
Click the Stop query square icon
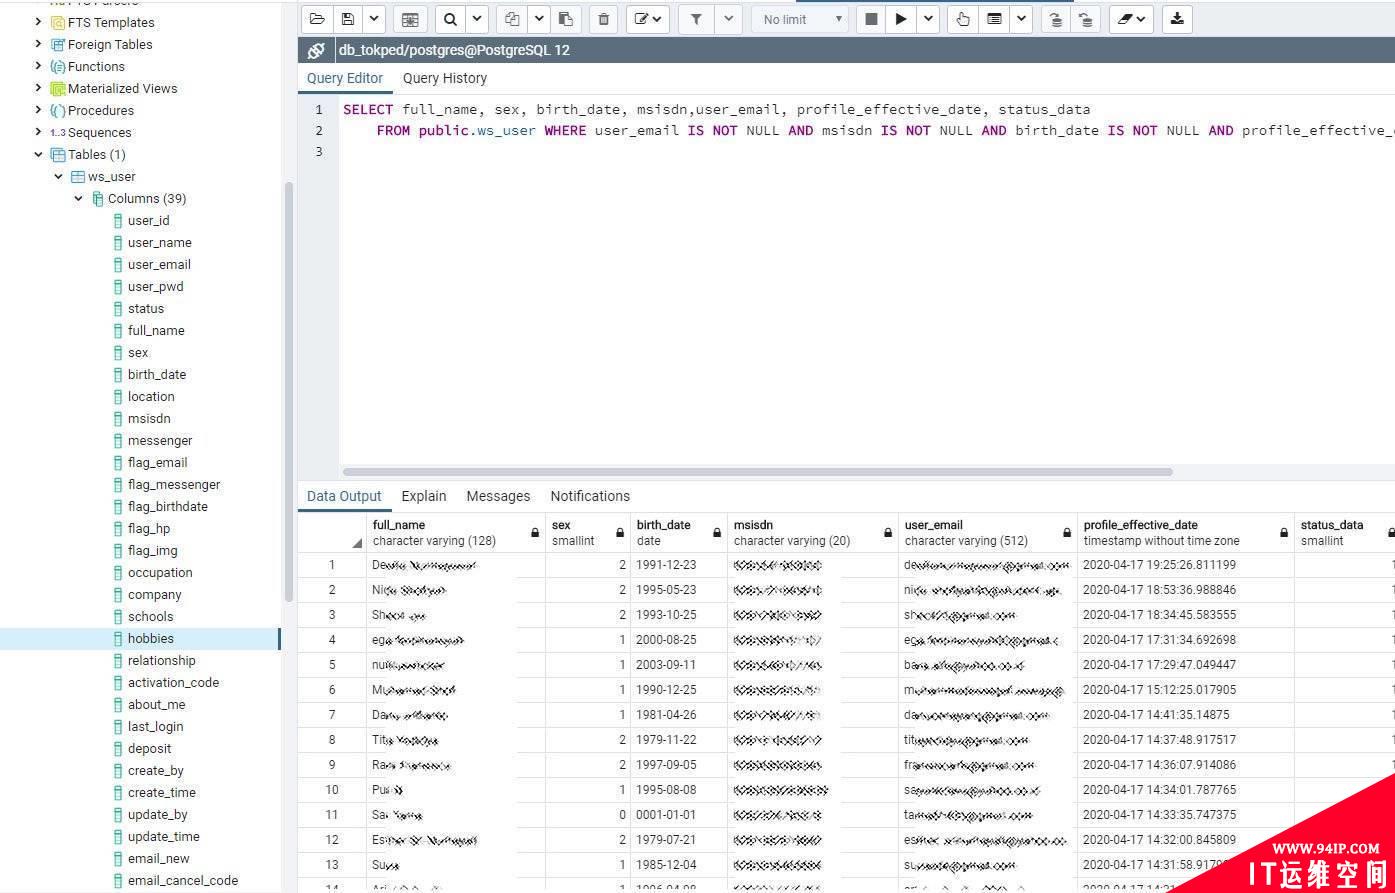871,19
